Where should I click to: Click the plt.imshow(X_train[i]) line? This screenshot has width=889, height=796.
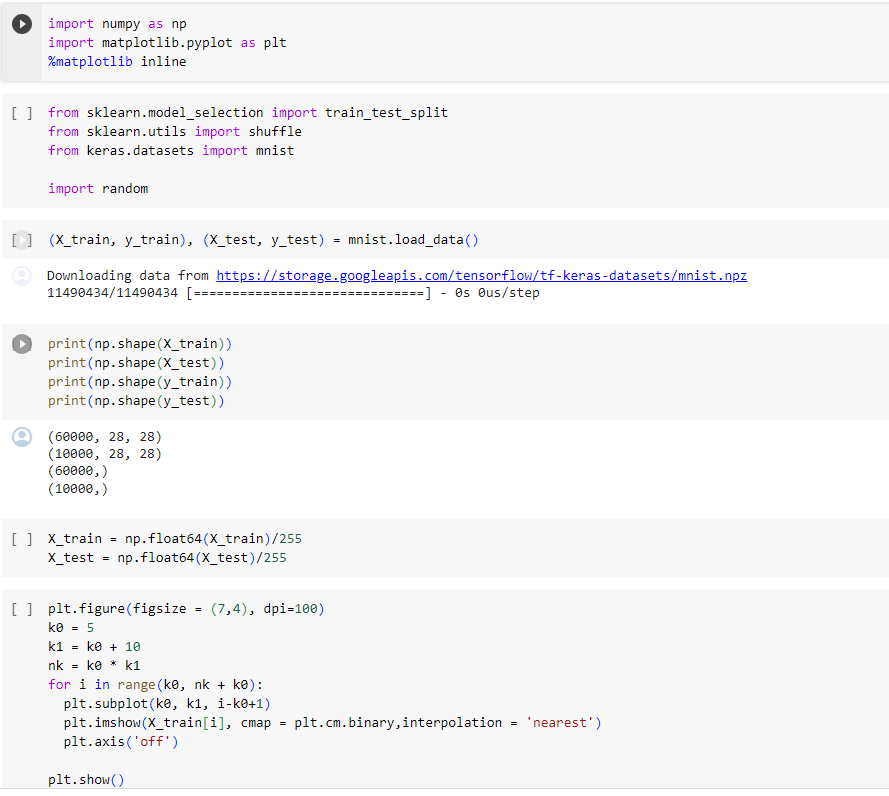pos(332,722)
